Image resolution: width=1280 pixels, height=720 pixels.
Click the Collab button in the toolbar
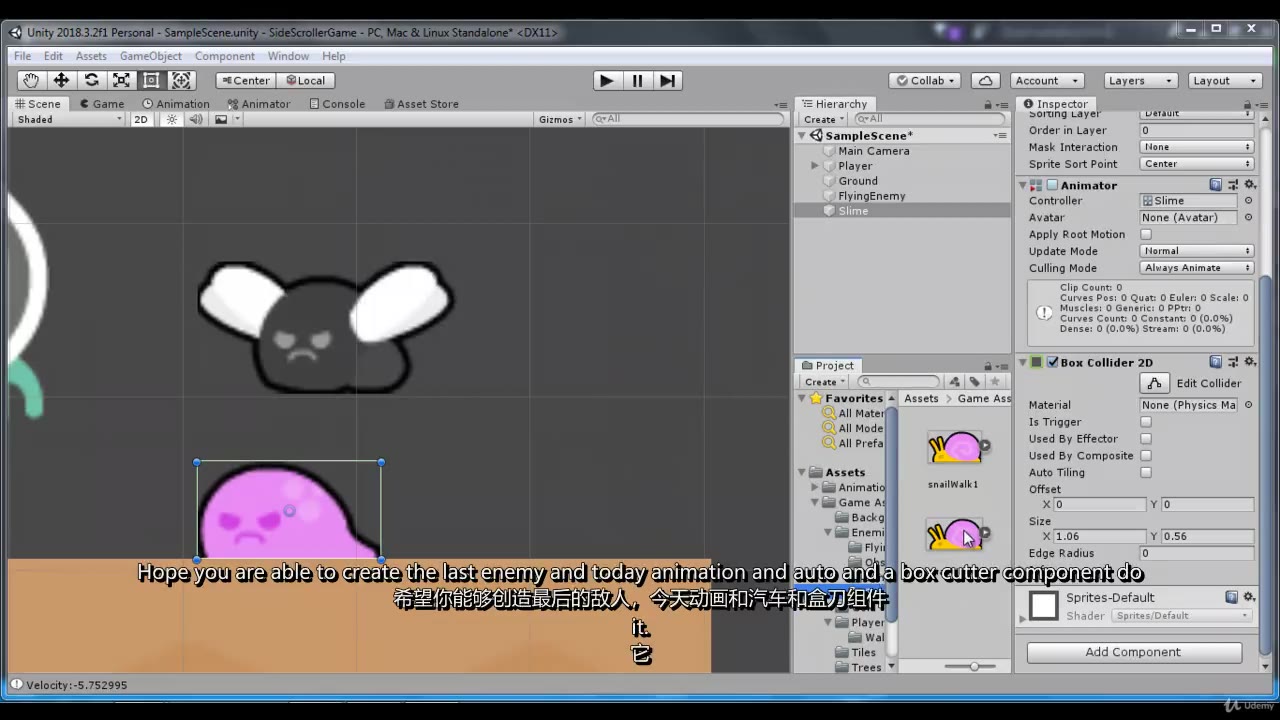922,80
